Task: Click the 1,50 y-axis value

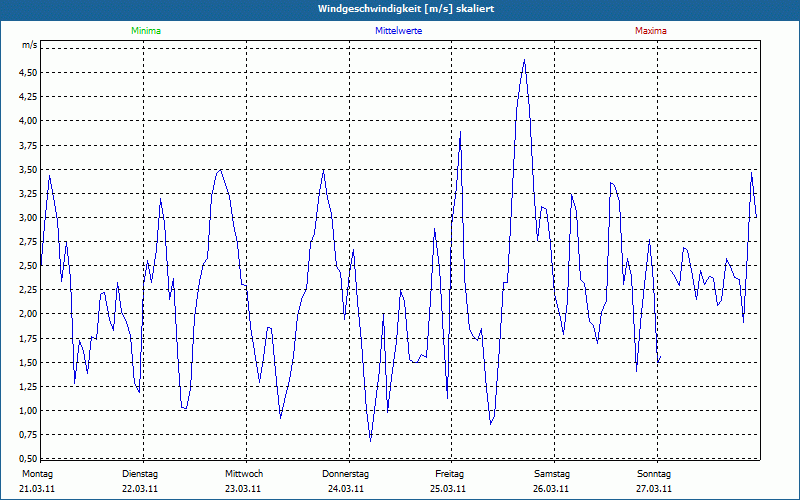Action: (28, 362)
